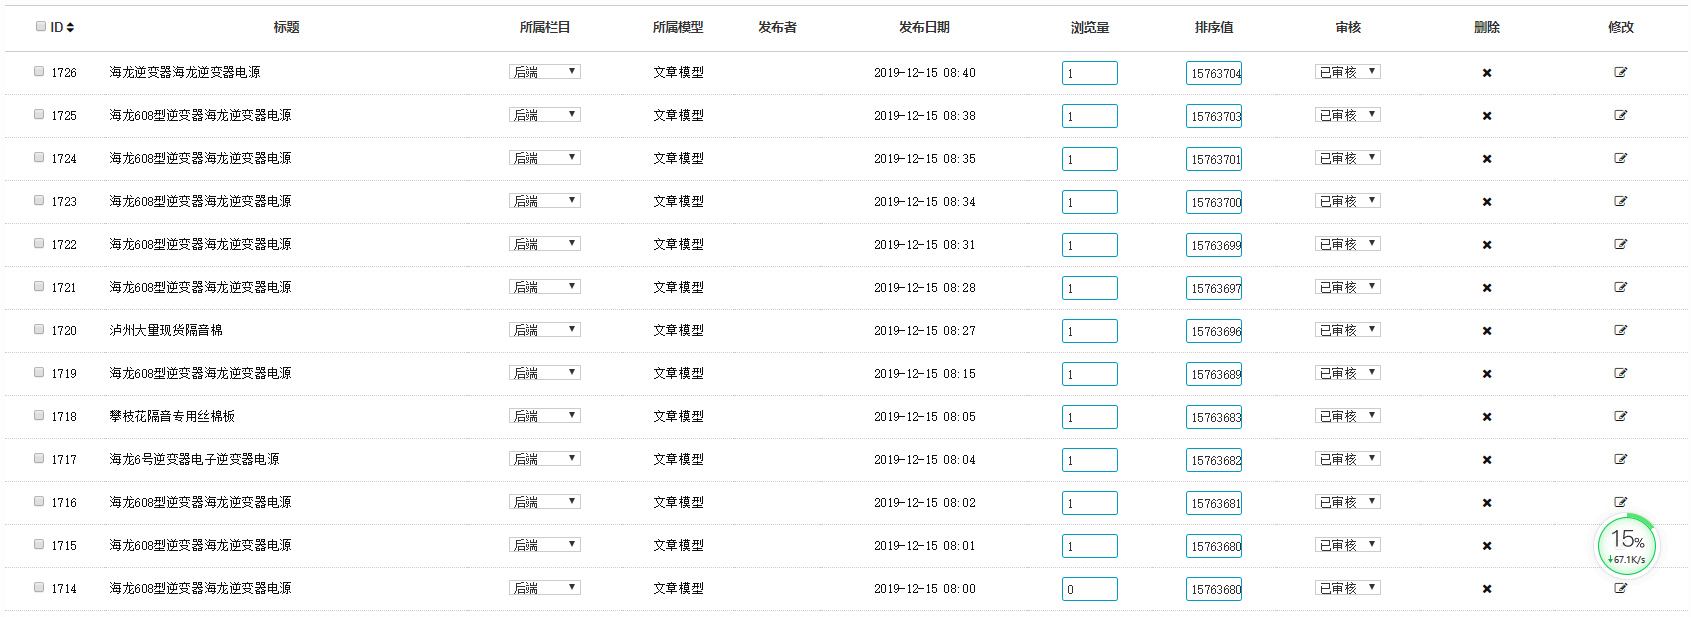Open the 后端 category dropdown for row 1726
This screenshot has height=617, width=1691.
coord(545,72)
